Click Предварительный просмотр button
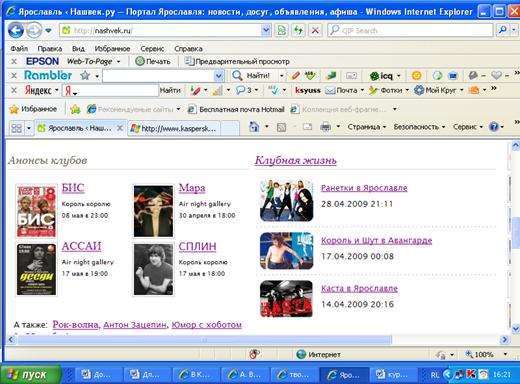Image resolution: width=520 pixels, height=384 pixels. pos(237,61)
